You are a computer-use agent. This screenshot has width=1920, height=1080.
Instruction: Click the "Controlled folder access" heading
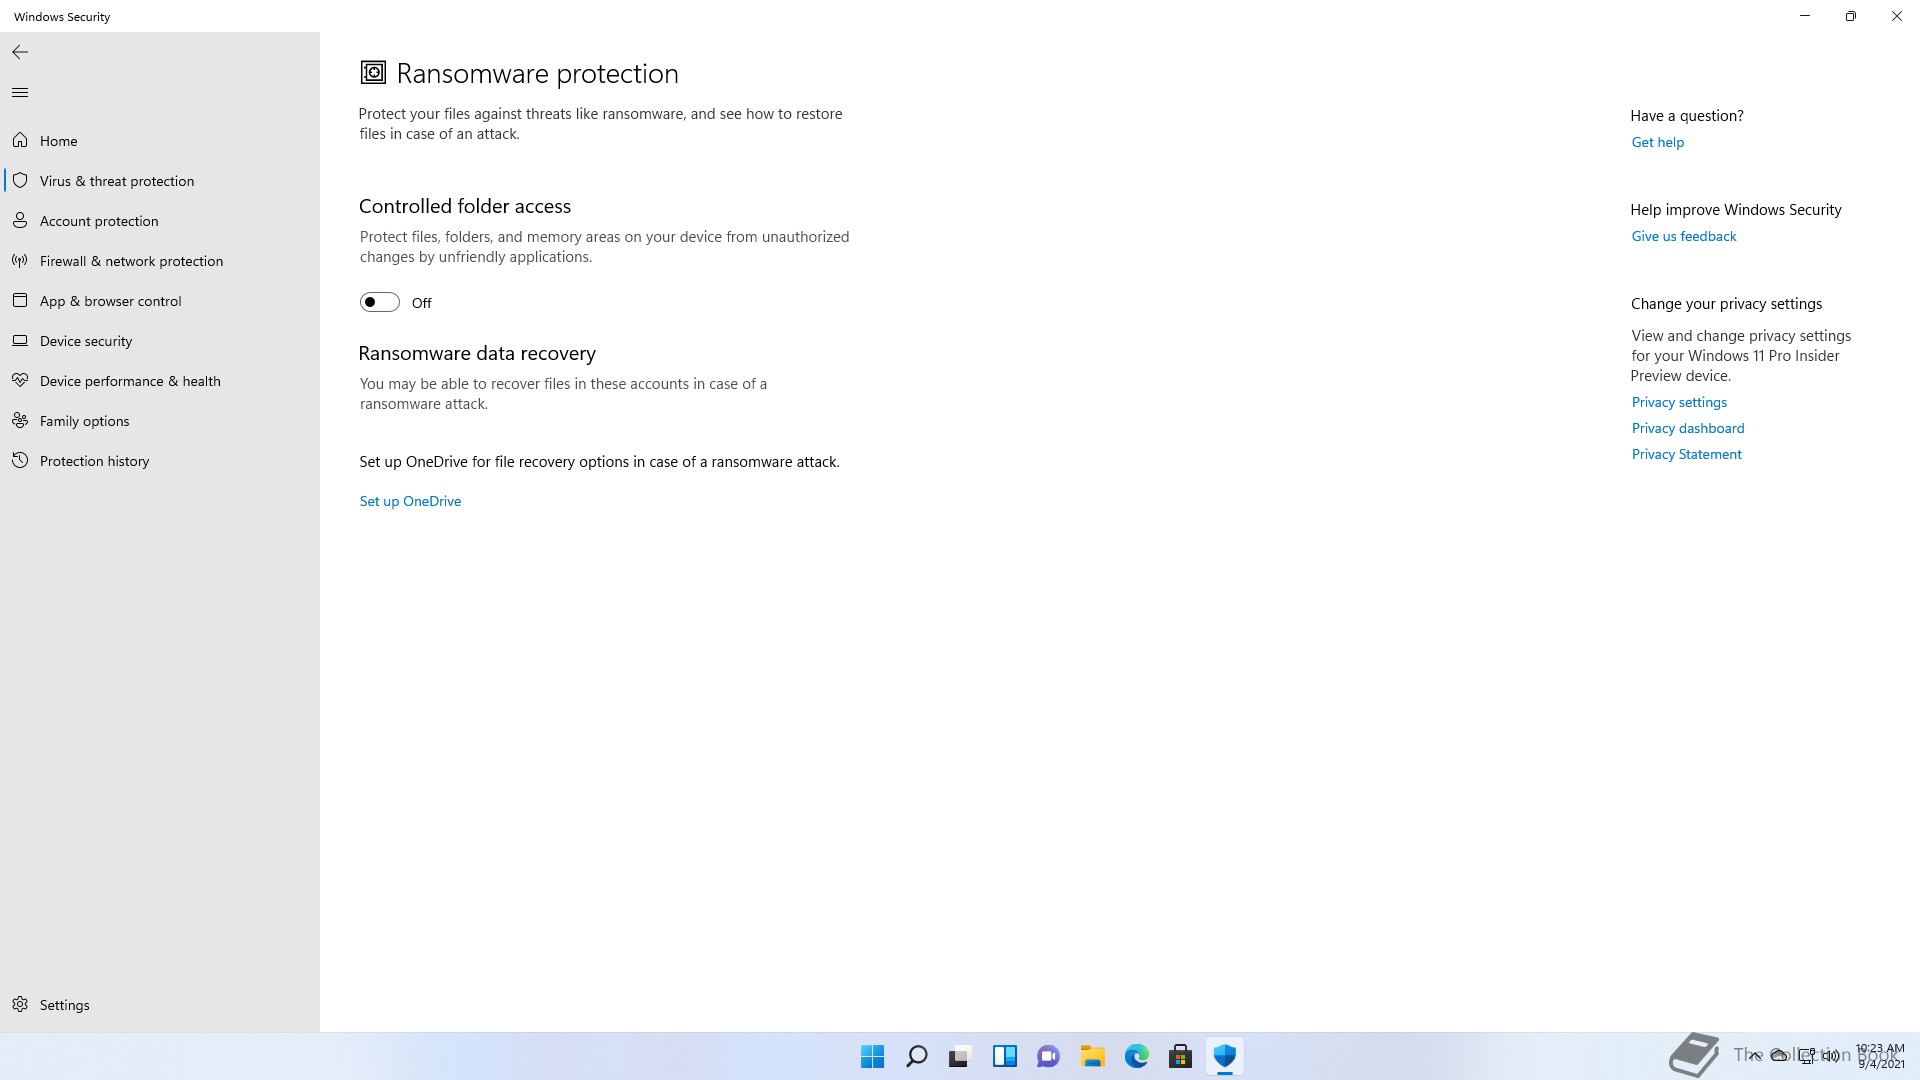(465, 206)
